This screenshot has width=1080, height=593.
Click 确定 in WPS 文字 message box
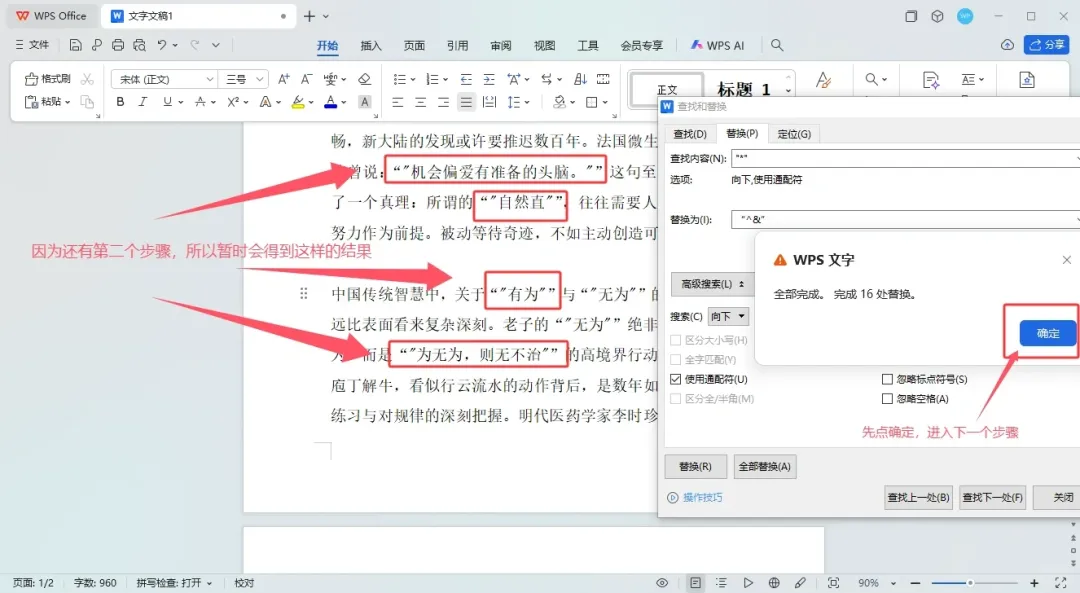pos(1048,333)
